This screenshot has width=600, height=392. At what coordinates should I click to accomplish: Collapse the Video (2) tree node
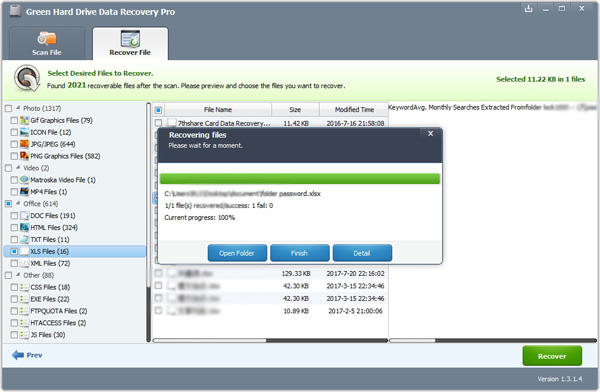(x=18, y=167)
